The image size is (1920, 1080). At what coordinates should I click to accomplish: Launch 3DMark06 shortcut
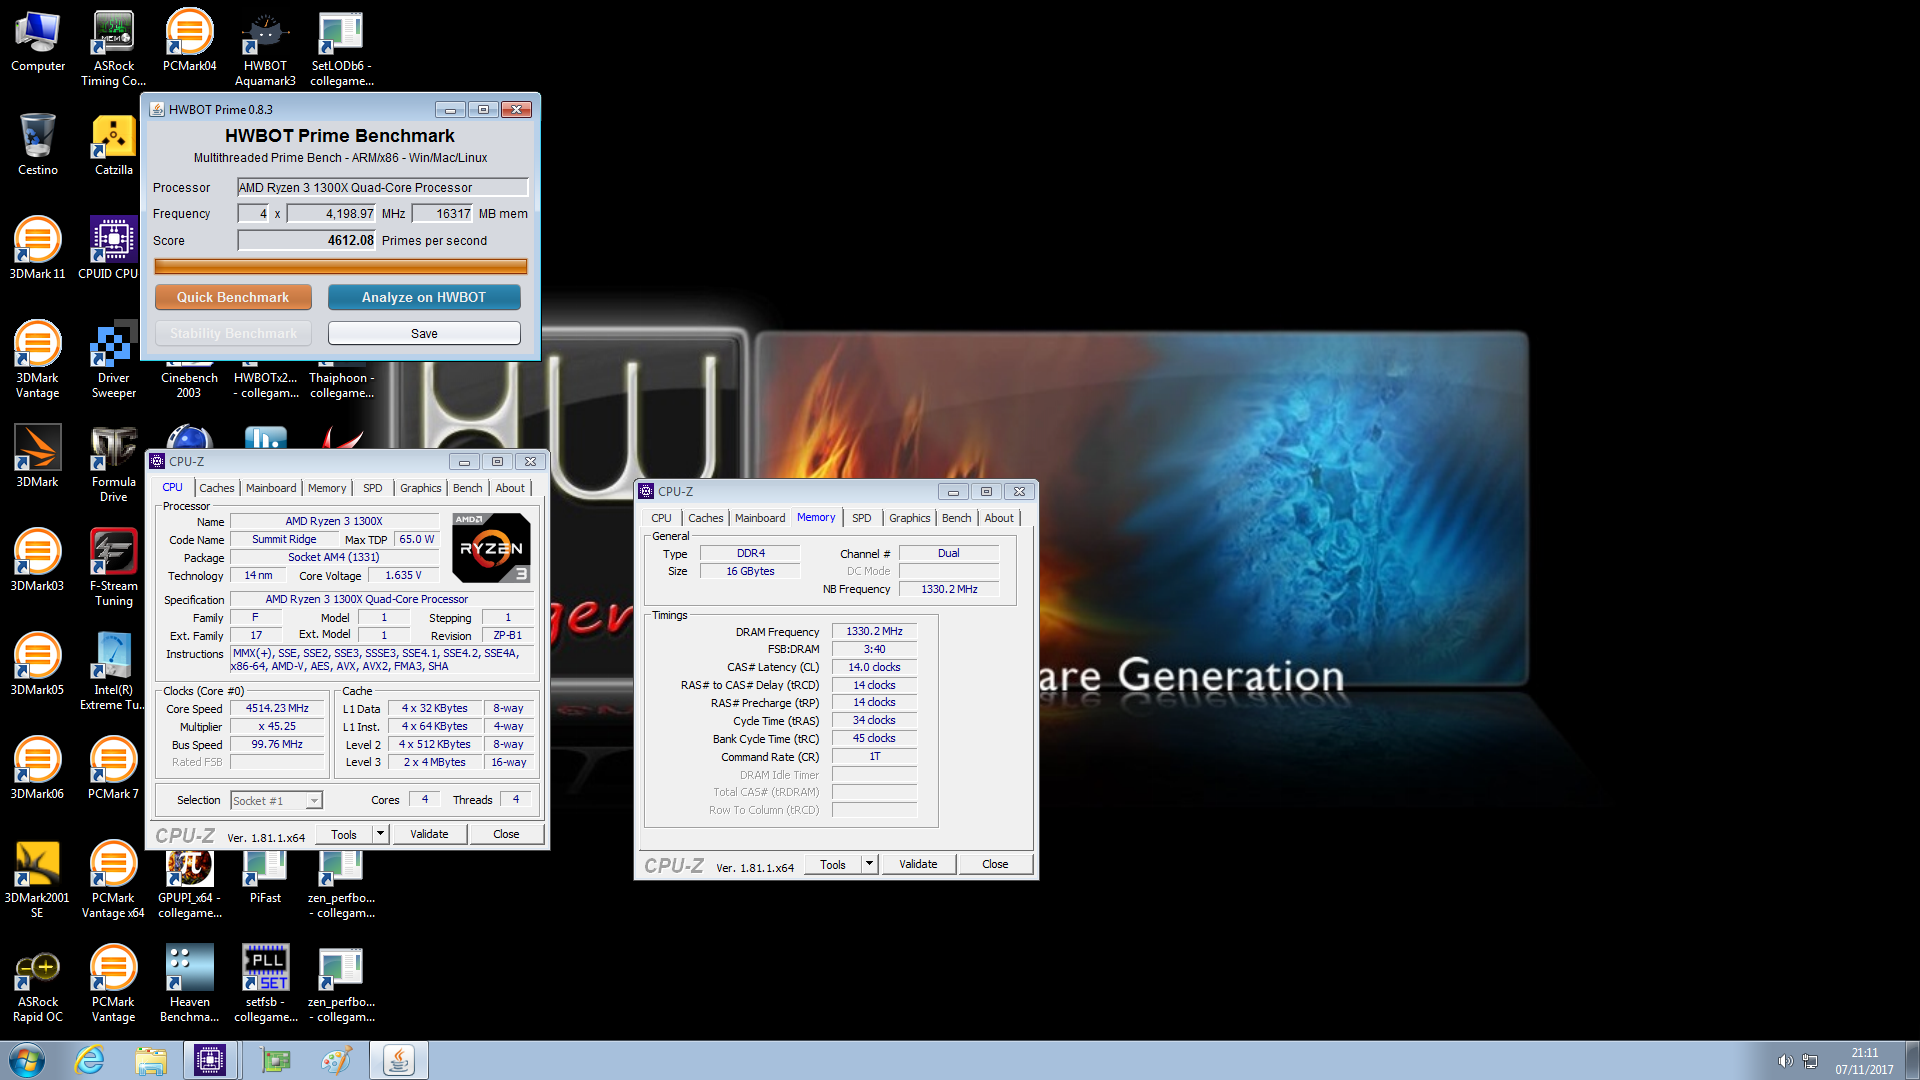tap(38, 770)
